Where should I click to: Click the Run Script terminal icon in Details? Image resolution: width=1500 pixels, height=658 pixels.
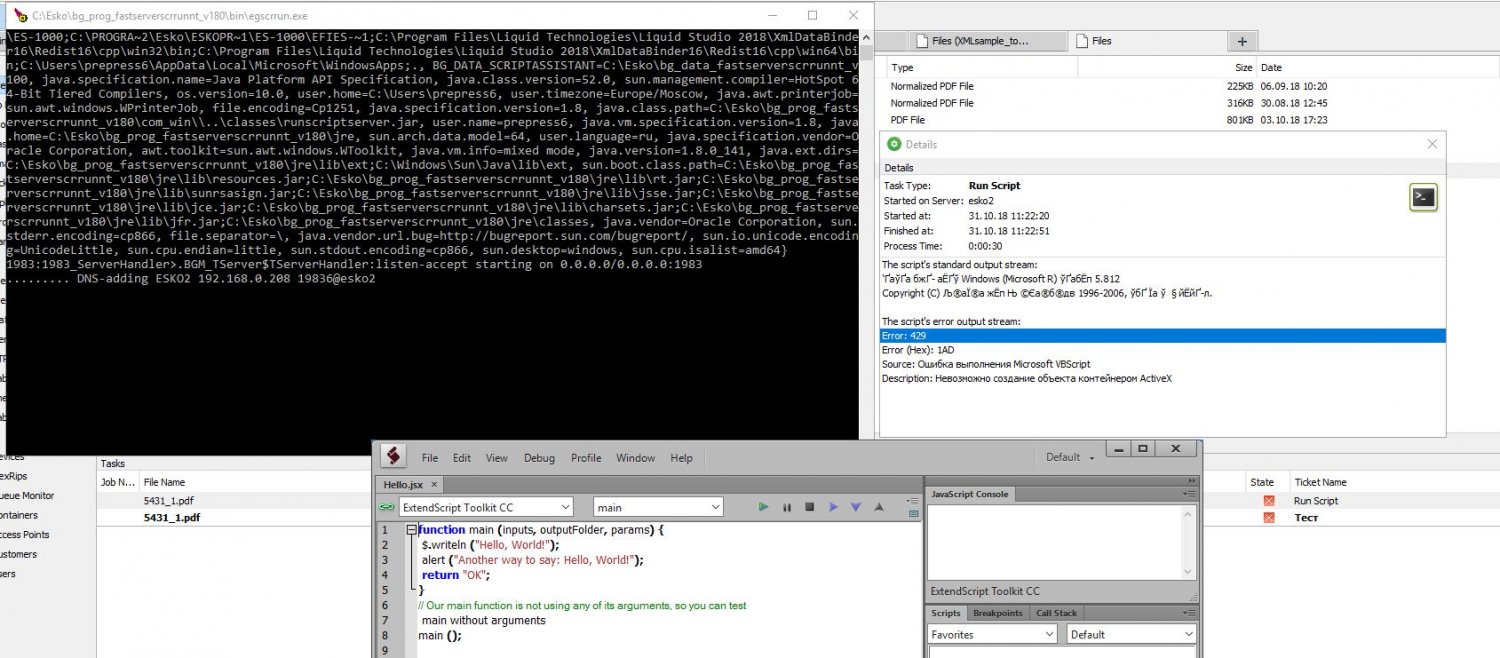point(1423,197)
